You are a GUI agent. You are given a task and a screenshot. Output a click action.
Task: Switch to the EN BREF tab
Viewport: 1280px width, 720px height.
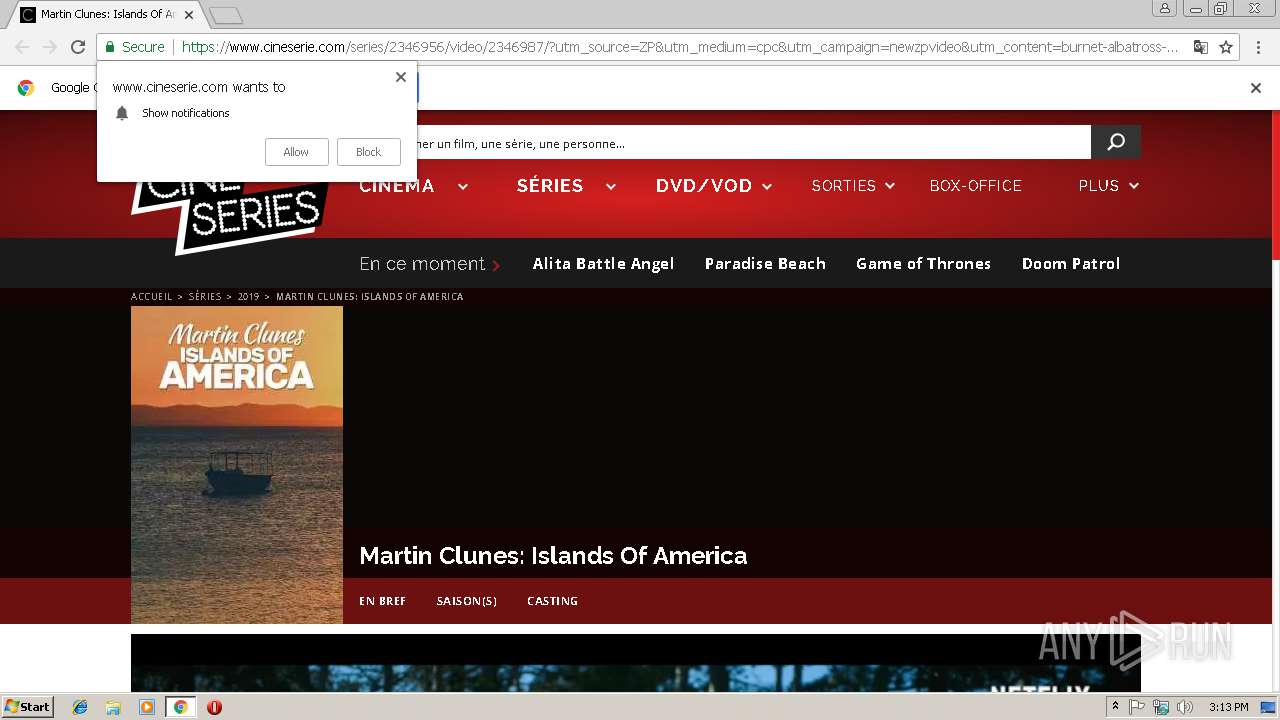click(x=382, y=601)
